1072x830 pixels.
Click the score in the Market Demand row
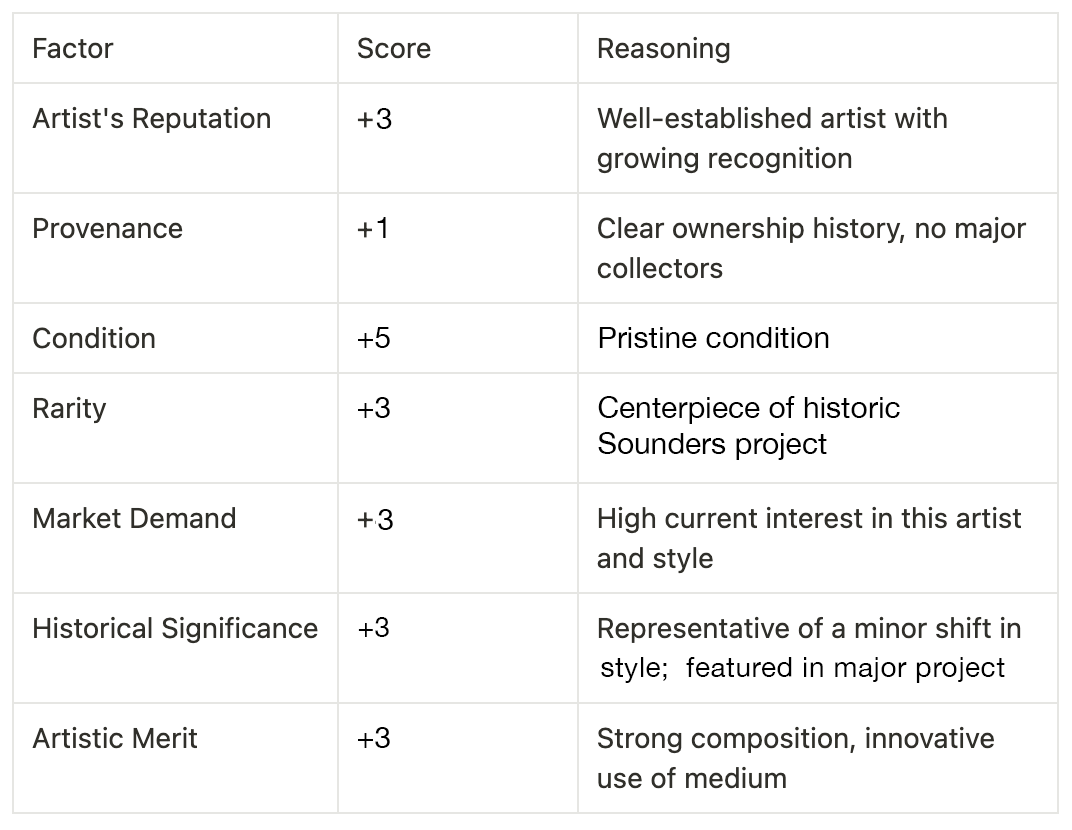pos(374,518)
